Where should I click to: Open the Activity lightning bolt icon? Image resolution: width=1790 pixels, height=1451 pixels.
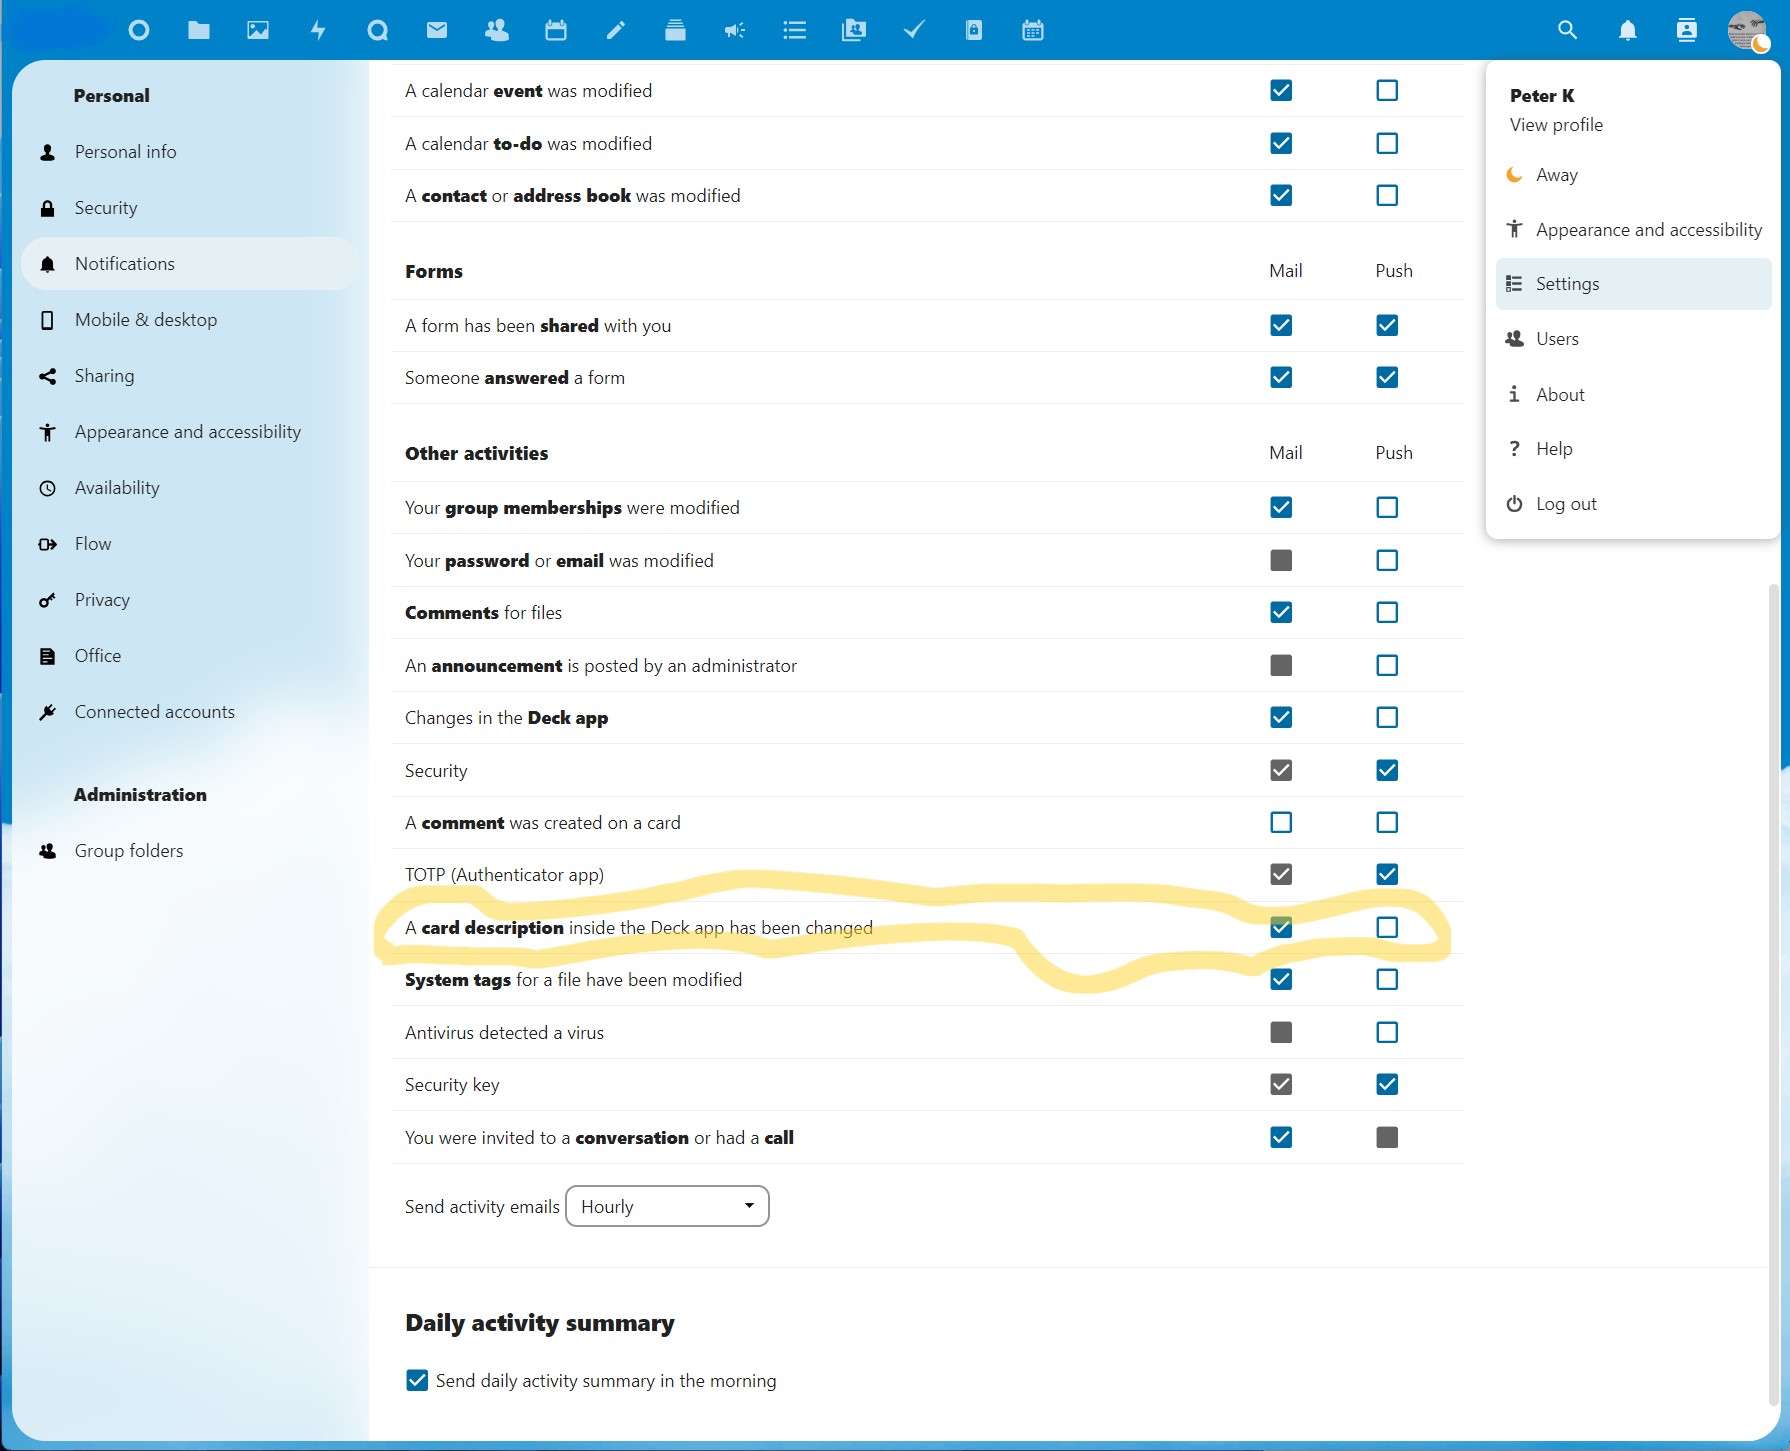[x=318, y=30]
